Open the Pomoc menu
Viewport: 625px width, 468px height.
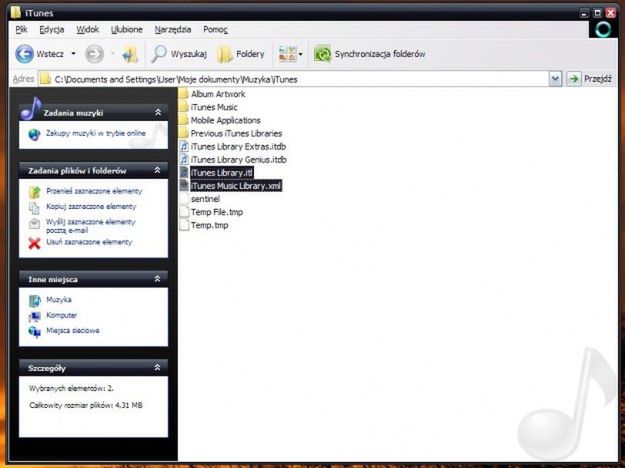tap(215, 29)
